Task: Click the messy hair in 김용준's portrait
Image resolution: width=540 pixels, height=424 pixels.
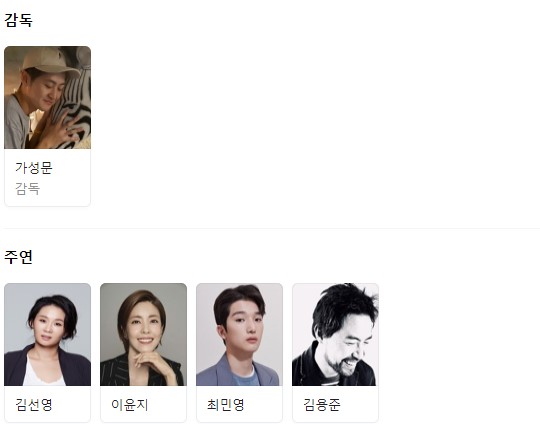Action: coord(344,307)
